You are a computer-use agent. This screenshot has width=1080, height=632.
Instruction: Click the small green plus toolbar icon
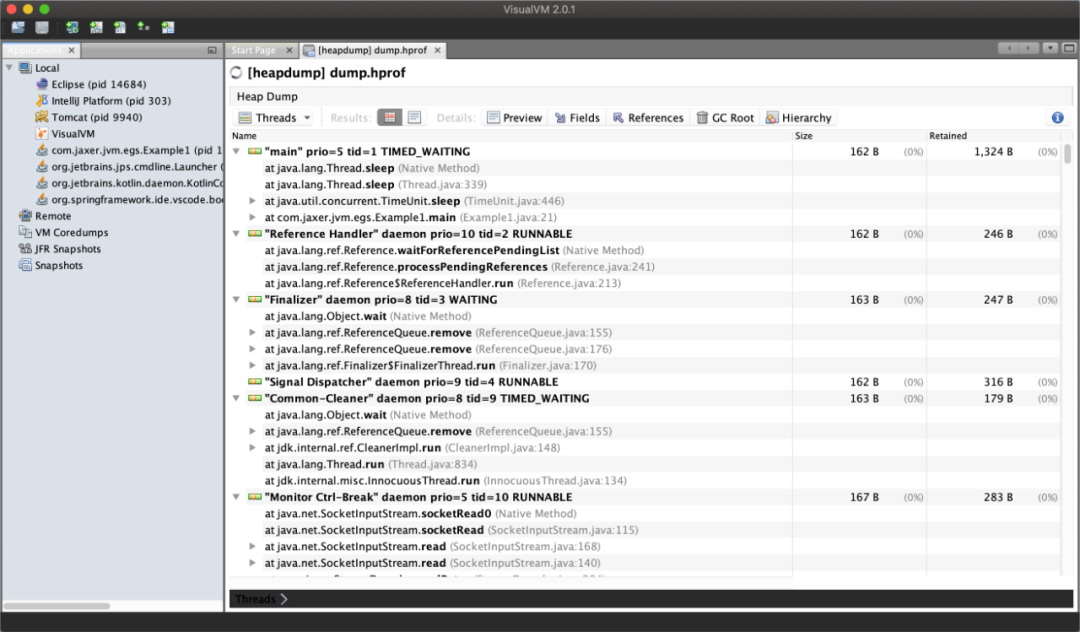click(x=143, y=27)
